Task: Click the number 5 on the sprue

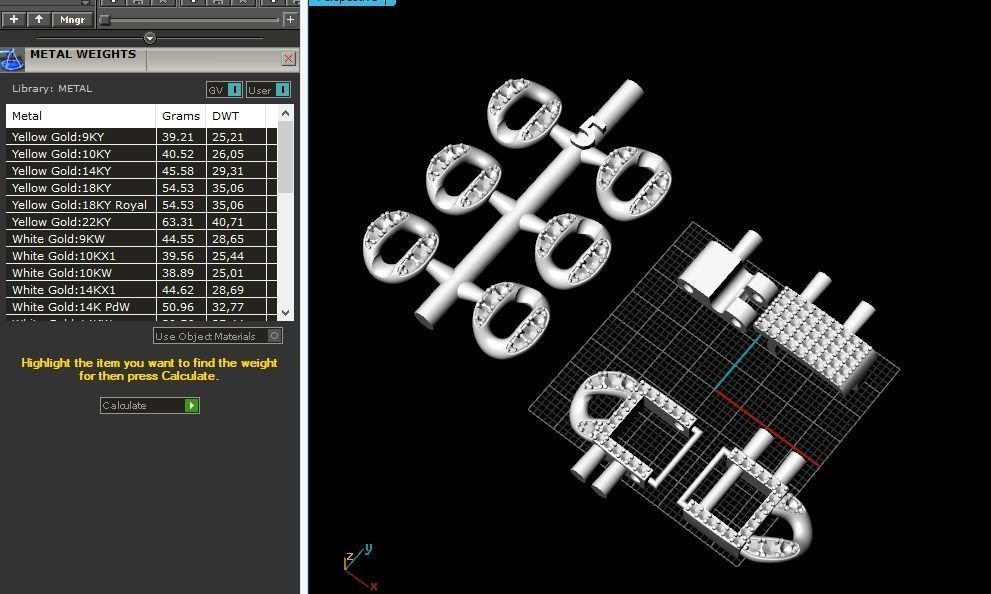Action: click(x=589, y=133)
